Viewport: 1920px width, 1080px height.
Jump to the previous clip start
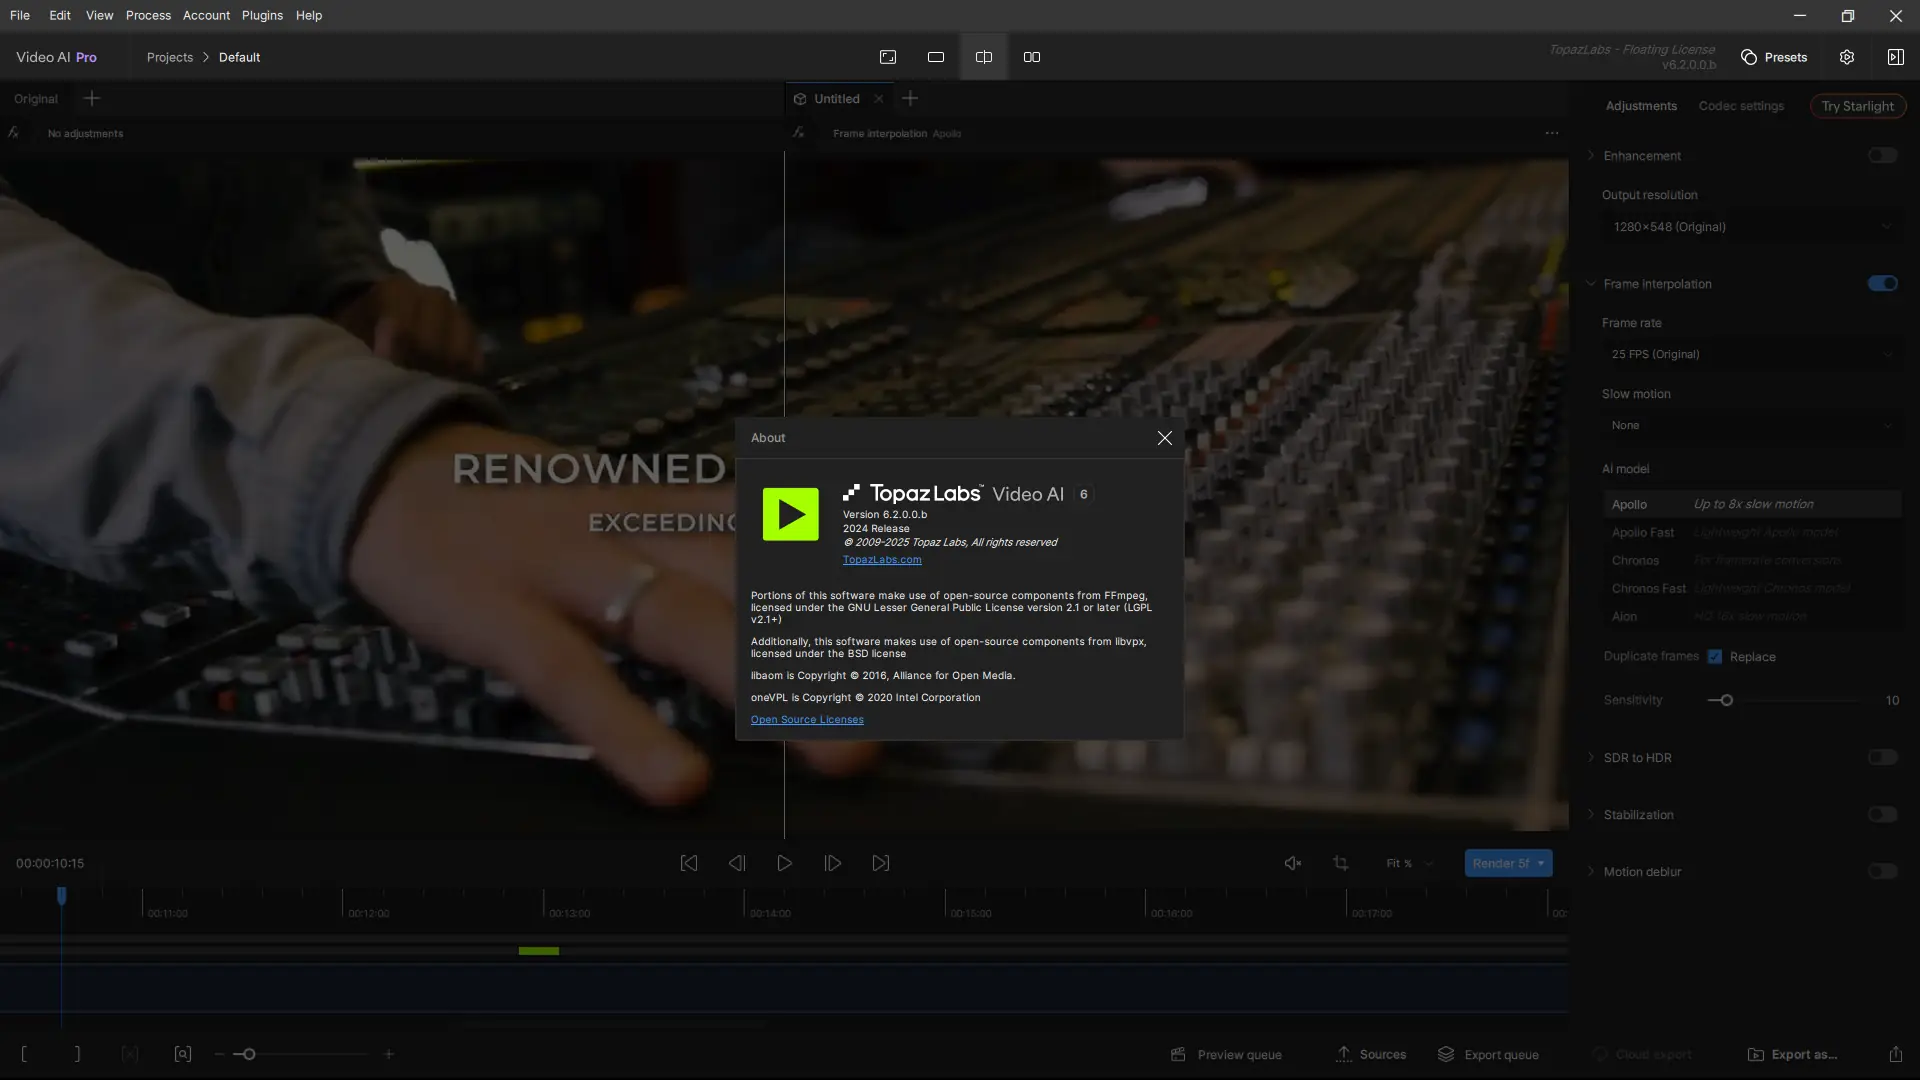point(688,863)
